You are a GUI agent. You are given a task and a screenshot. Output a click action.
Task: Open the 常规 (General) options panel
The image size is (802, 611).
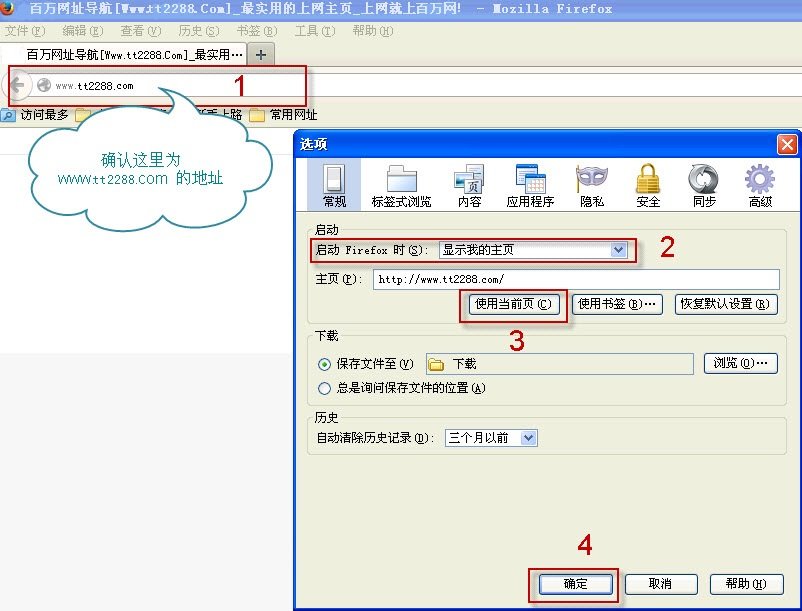click(334, 186)
